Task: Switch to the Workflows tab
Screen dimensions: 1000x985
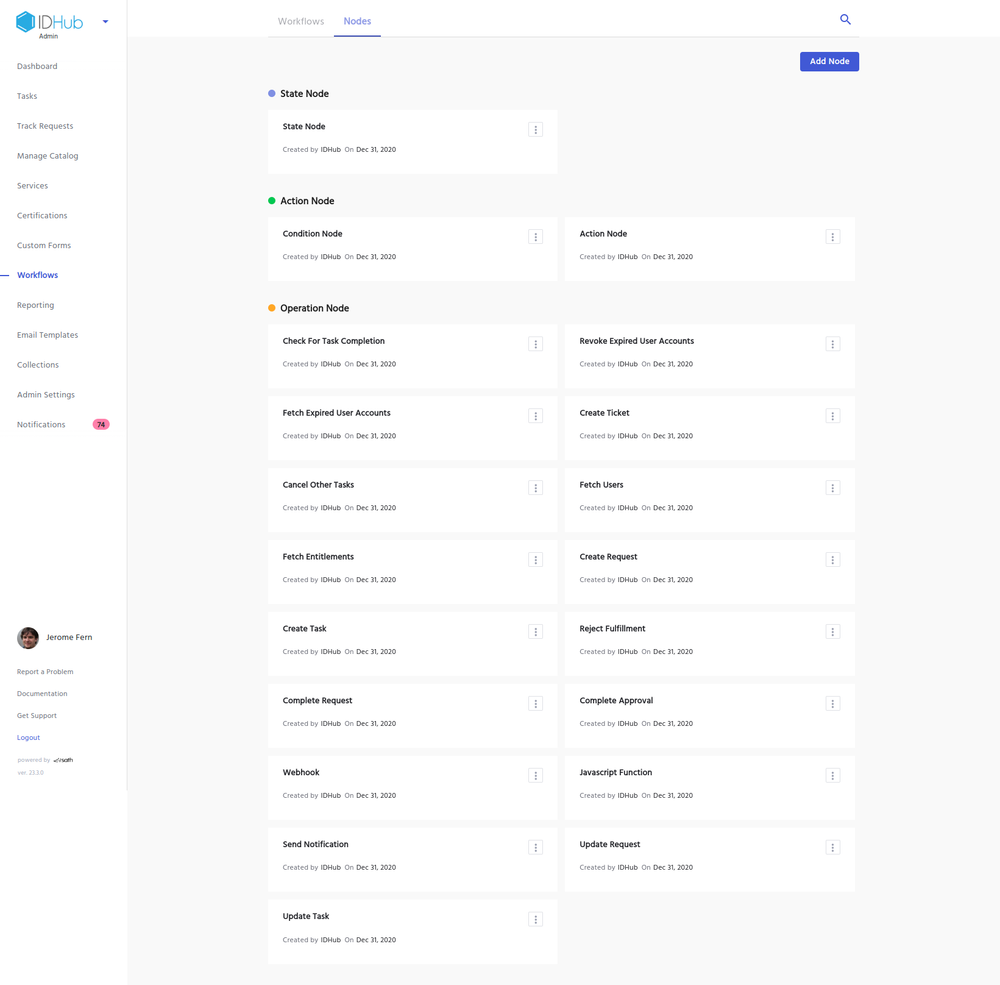Action: coord(300,20)
